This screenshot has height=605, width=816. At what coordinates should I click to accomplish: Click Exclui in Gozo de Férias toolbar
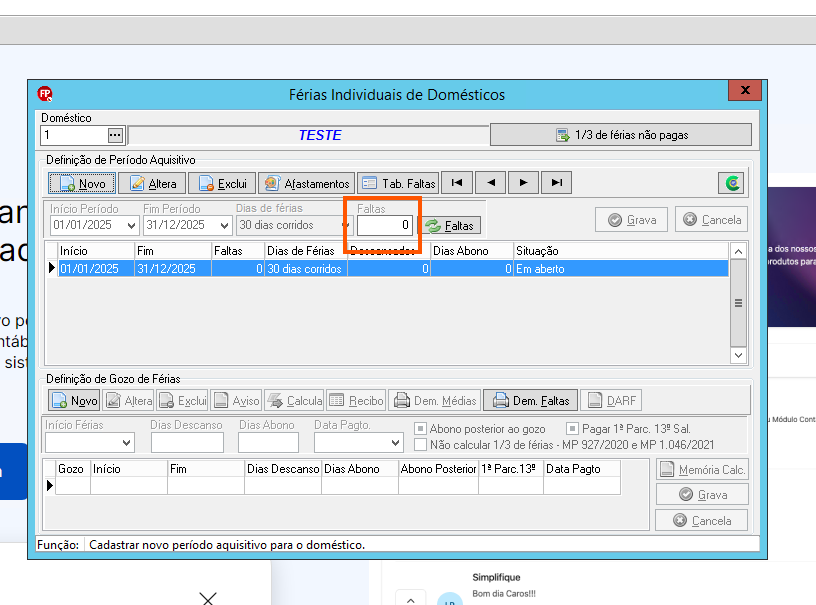(x=183, y=400)
